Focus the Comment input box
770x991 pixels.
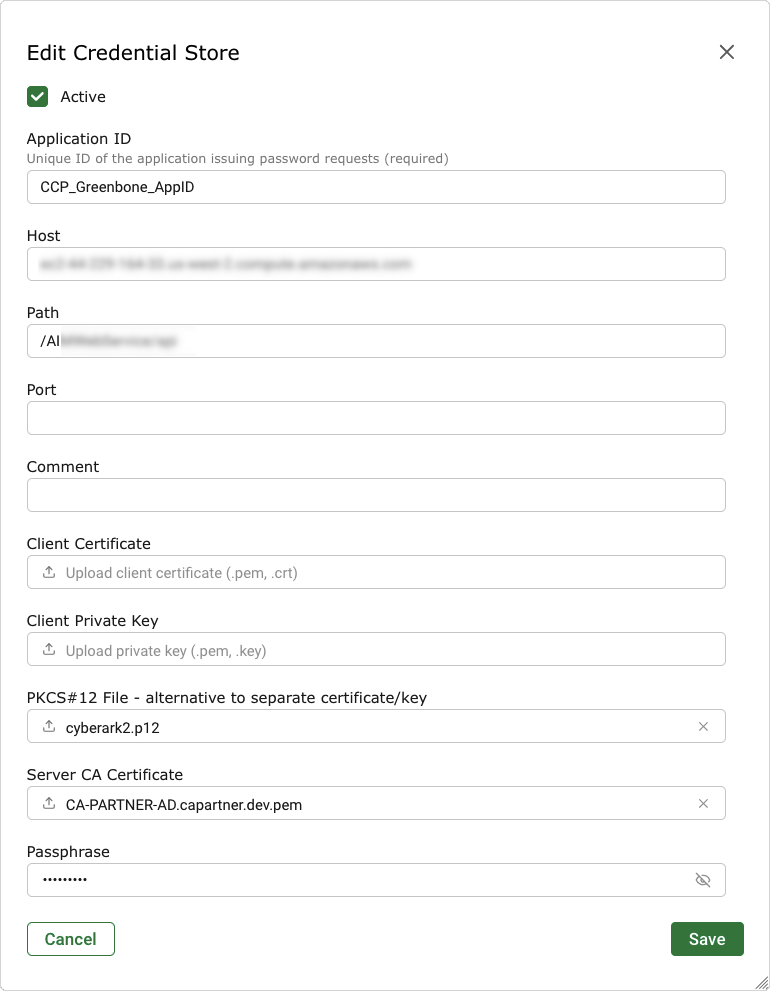[376, 495]
